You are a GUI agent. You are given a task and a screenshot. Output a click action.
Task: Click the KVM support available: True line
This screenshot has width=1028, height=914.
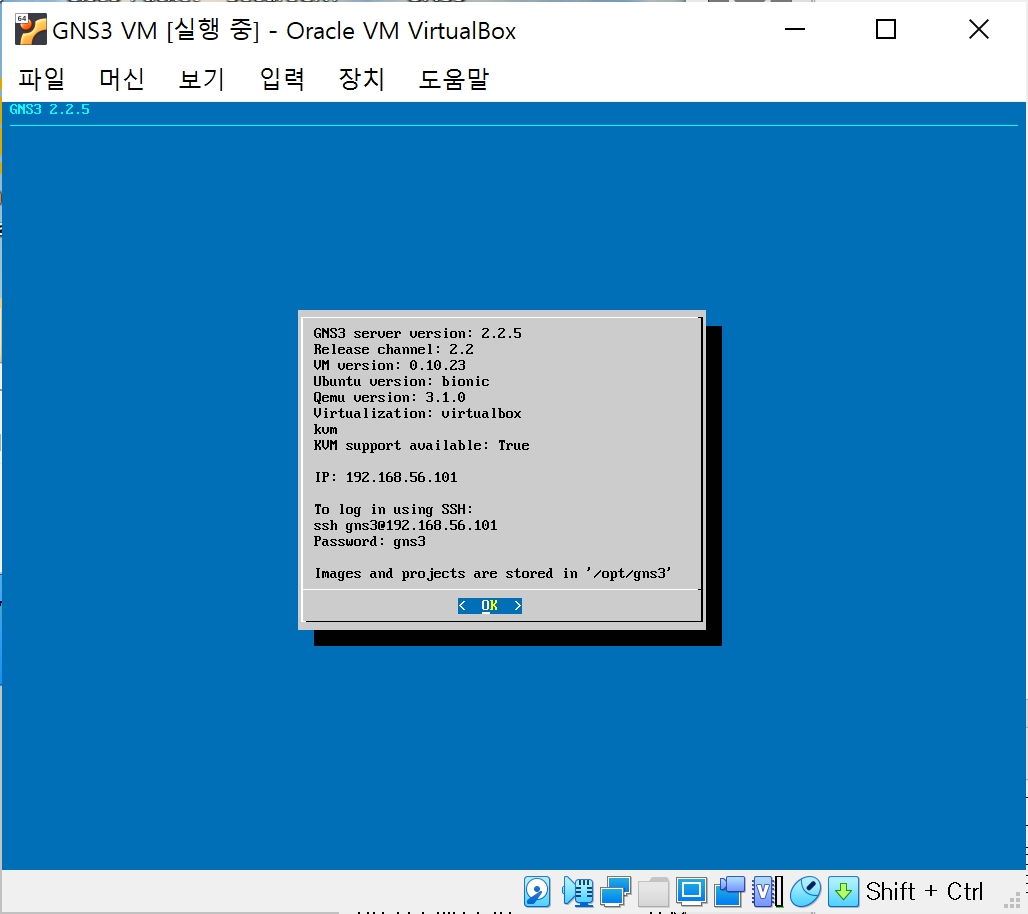[x=422, y=445]
